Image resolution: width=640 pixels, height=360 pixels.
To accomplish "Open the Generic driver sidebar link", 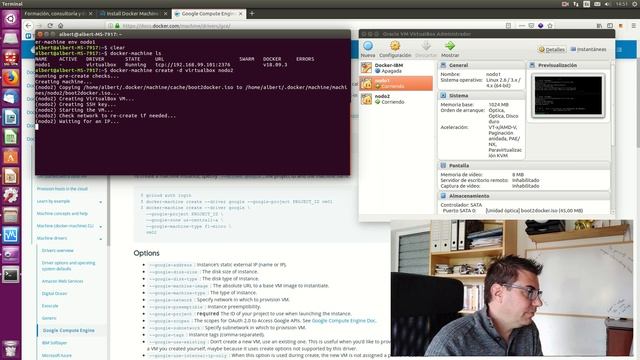I will [49, 318].
